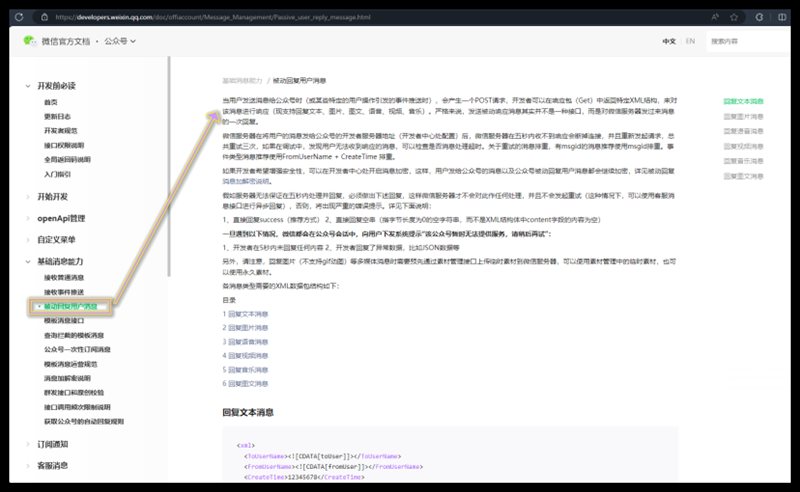Click the sidebar vertical scrollbar
800x492 pixels.
(168, 166)
